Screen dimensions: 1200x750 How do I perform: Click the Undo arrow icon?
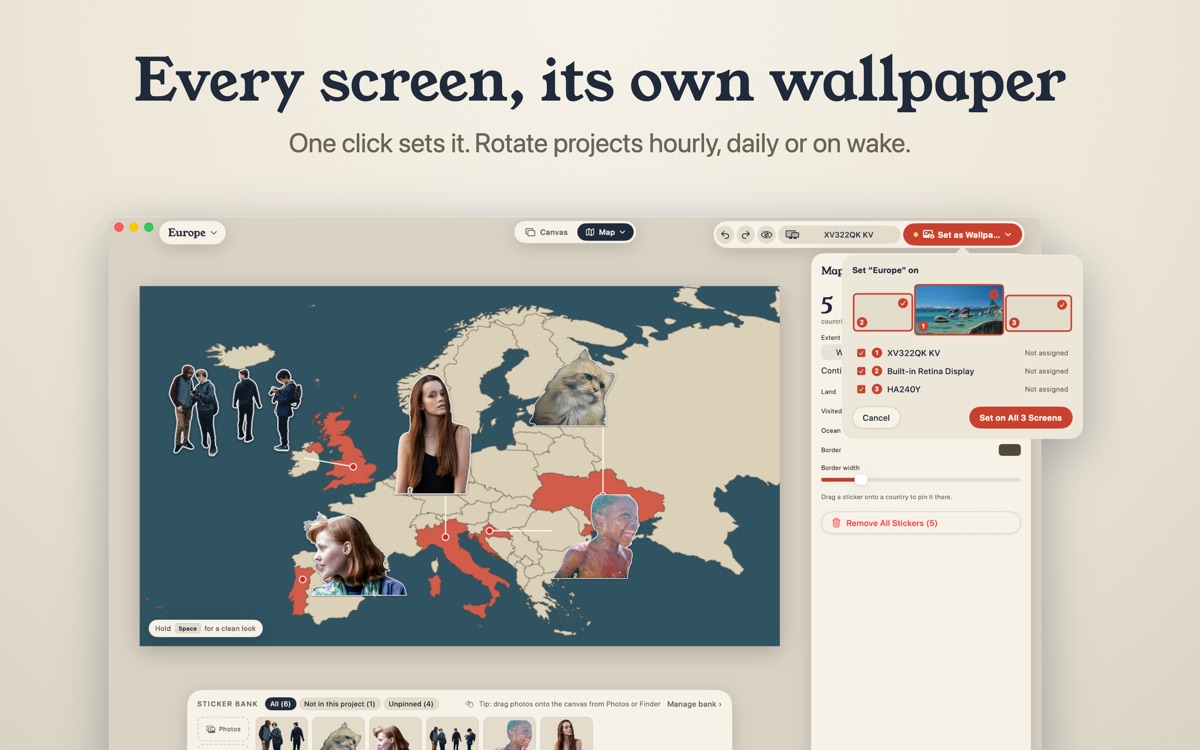pyautogui.click(x=726, y=235)
